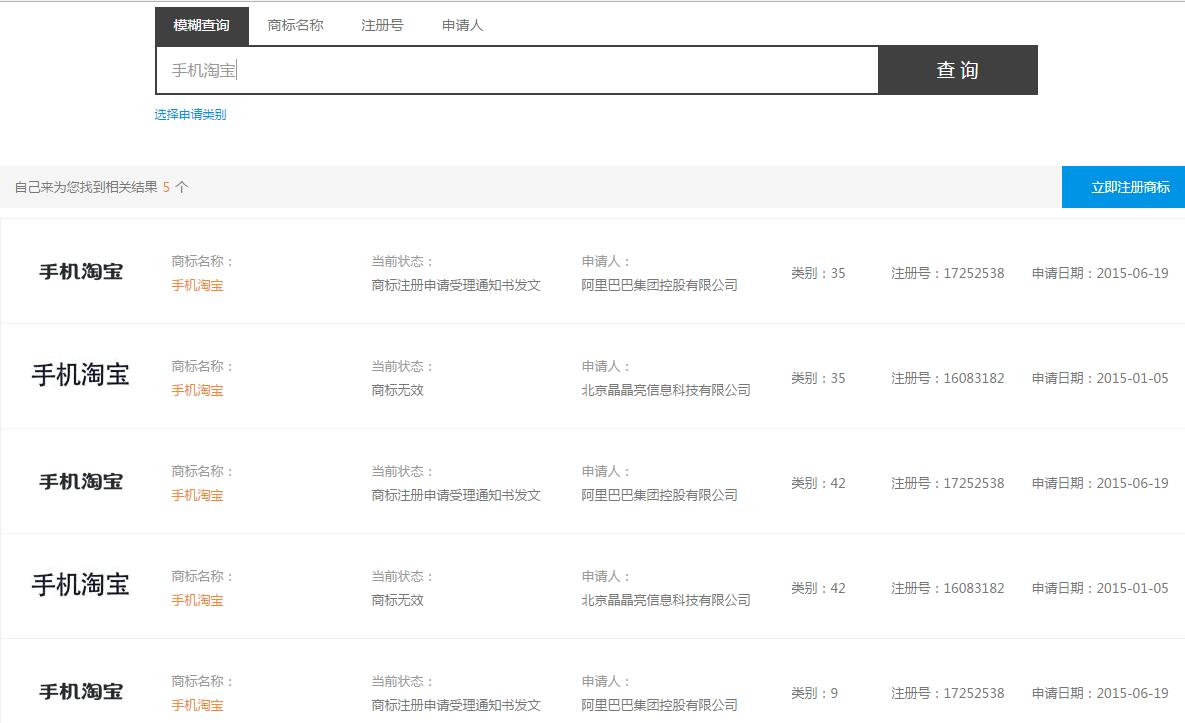Select applicant 北京晶晶亮信息科技有限公司 in class 35 row
The height and width of the screenshot is (723, 1185).
point(666,391)
